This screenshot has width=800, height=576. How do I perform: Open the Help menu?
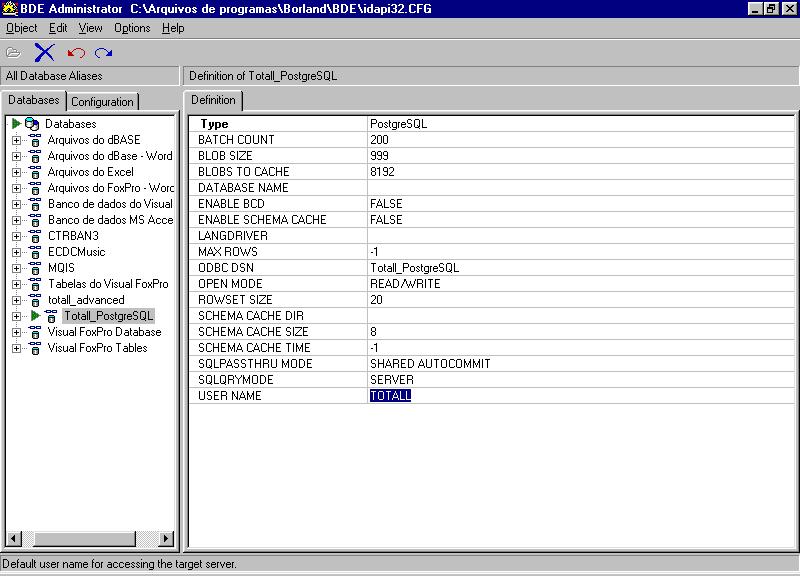click(173, 28)
